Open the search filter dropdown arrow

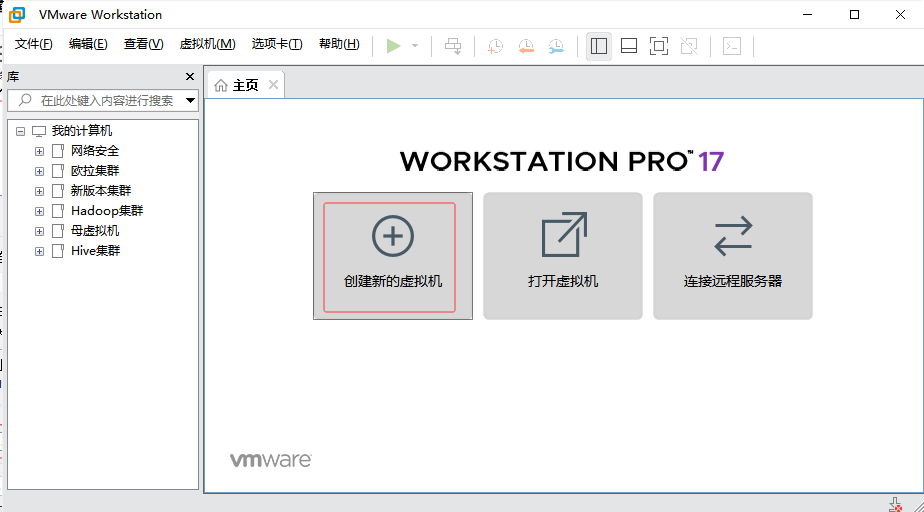point(190,101)
